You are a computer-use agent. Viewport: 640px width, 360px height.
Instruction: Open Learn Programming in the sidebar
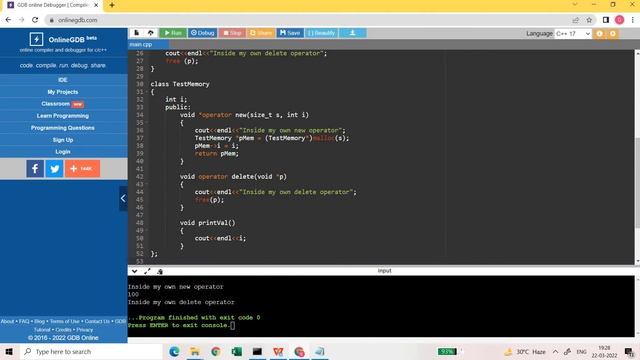[x=63, y=116]
